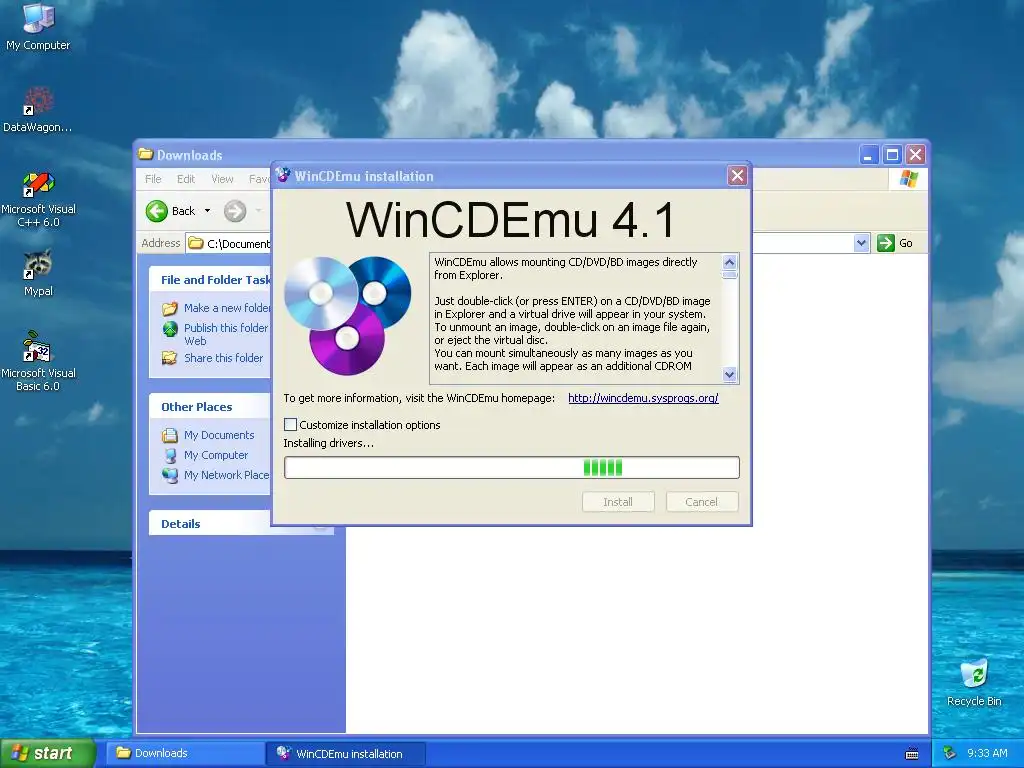
Task: Click the Cancel button in installer
Action: (701, 502)
